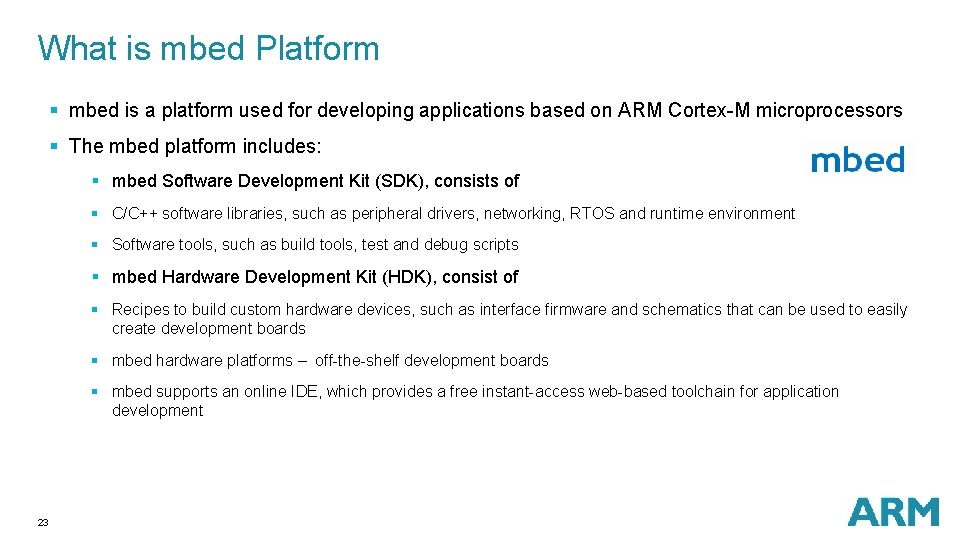This screenshot has width=960, height=540.
Task: Click the slide number 23
Action: pyautogui.click(x=43, y=522)
